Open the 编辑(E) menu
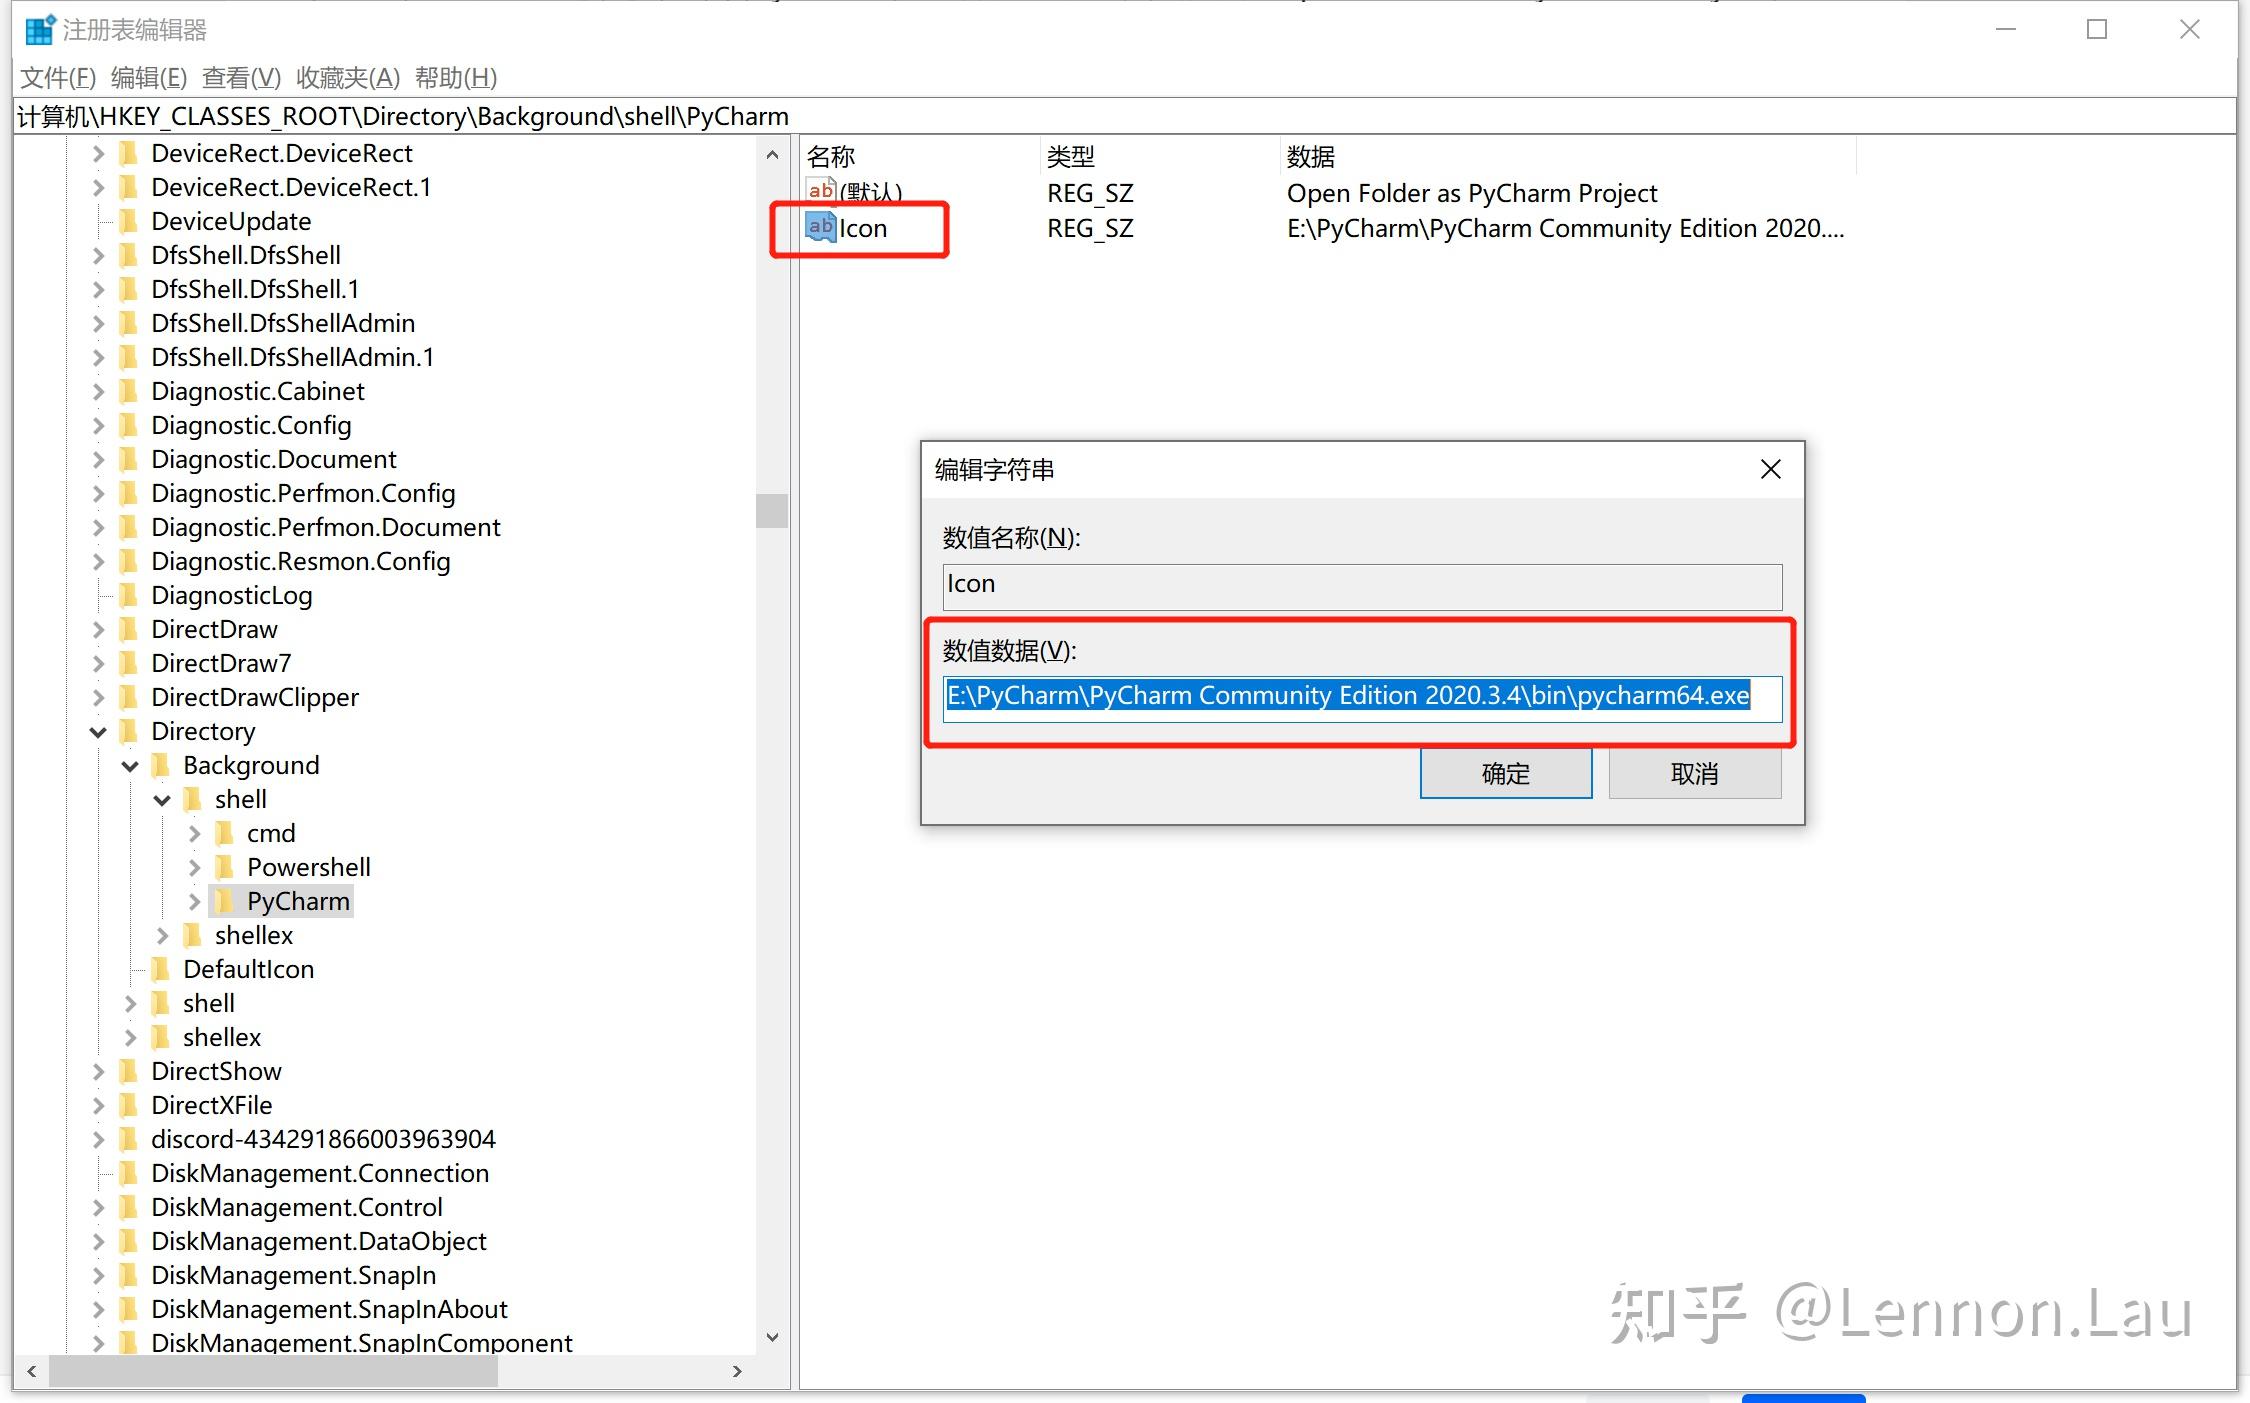Screen dimensions: 2250x1403 click(x=149, y=77)
